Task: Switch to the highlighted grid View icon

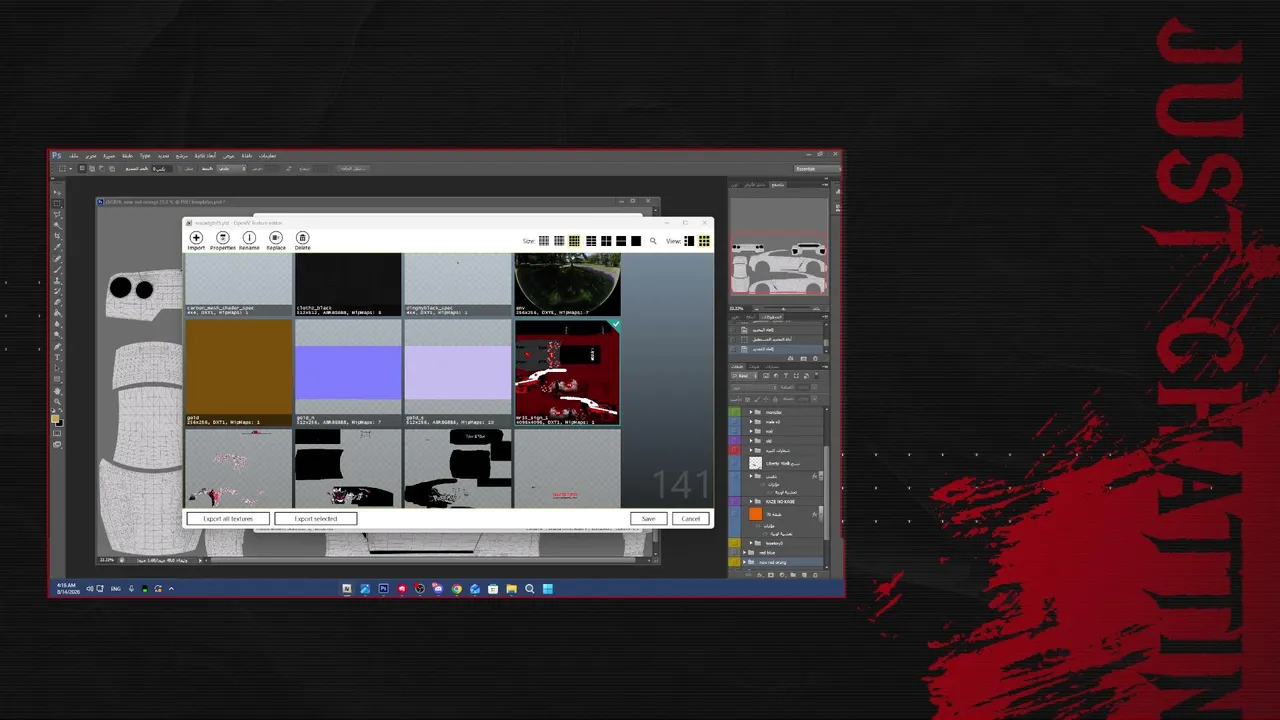Action: pos(704,241)
